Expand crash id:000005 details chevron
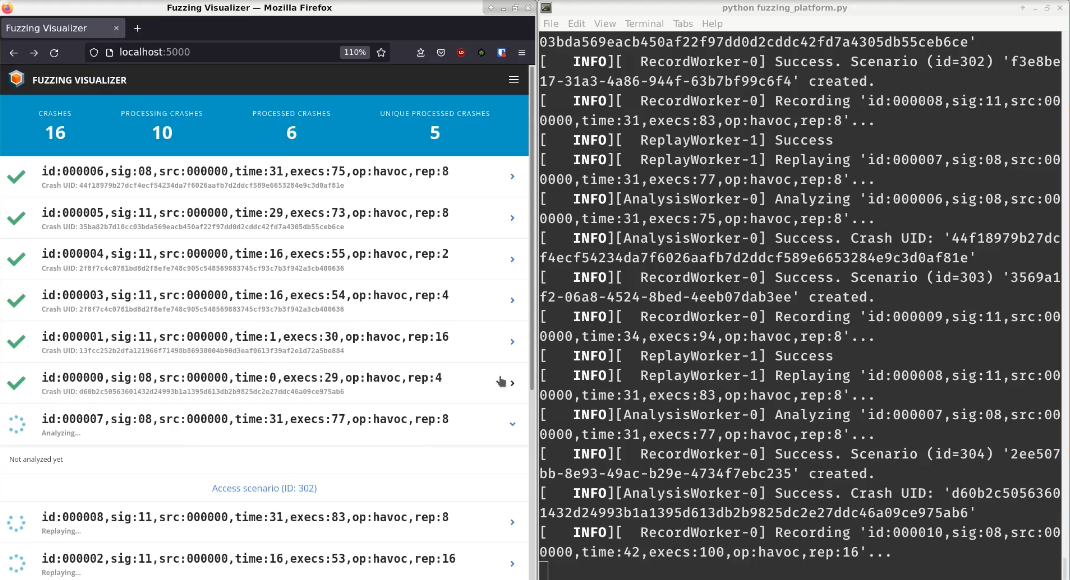The height and width of the screenshot is (580, 1070). click(512, 218)
